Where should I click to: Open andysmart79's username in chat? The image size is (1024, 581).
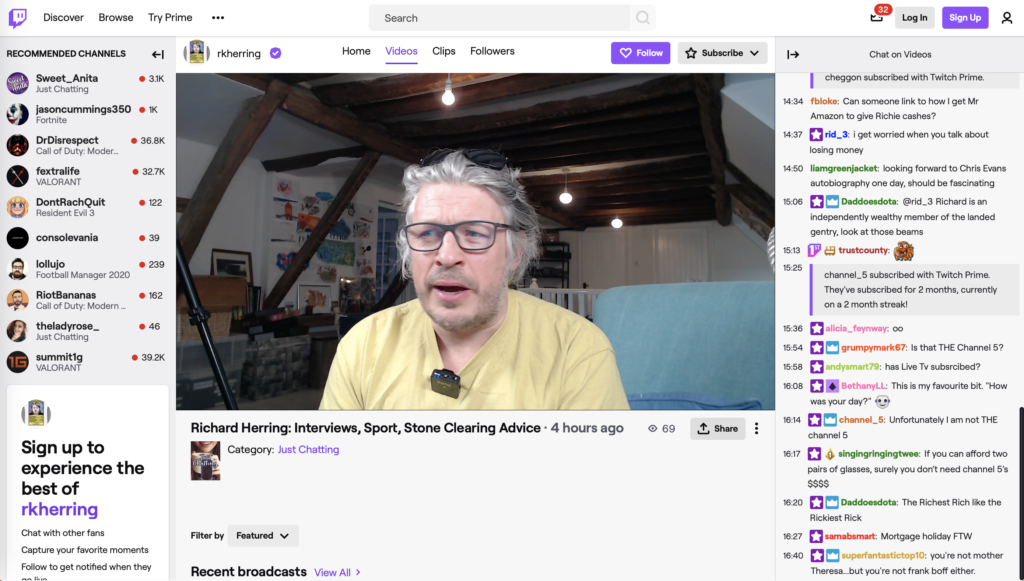tap(852, 367)
